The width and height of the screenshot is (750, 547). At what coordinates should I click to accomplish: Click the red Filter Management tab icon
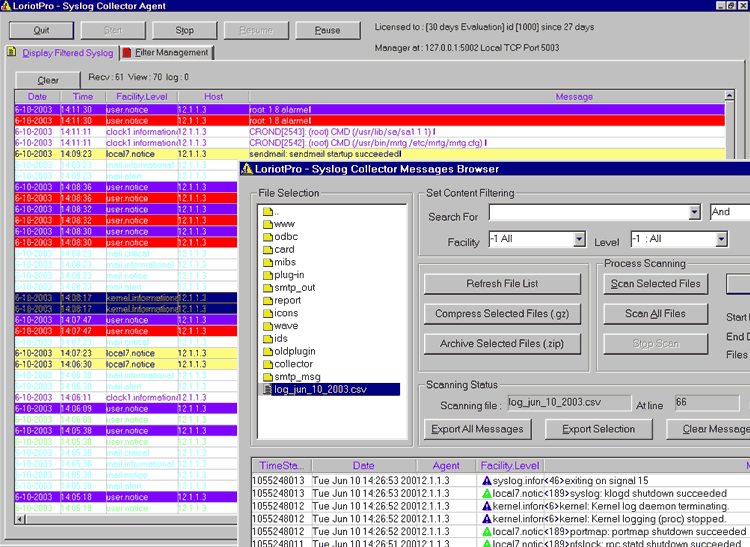127,53
